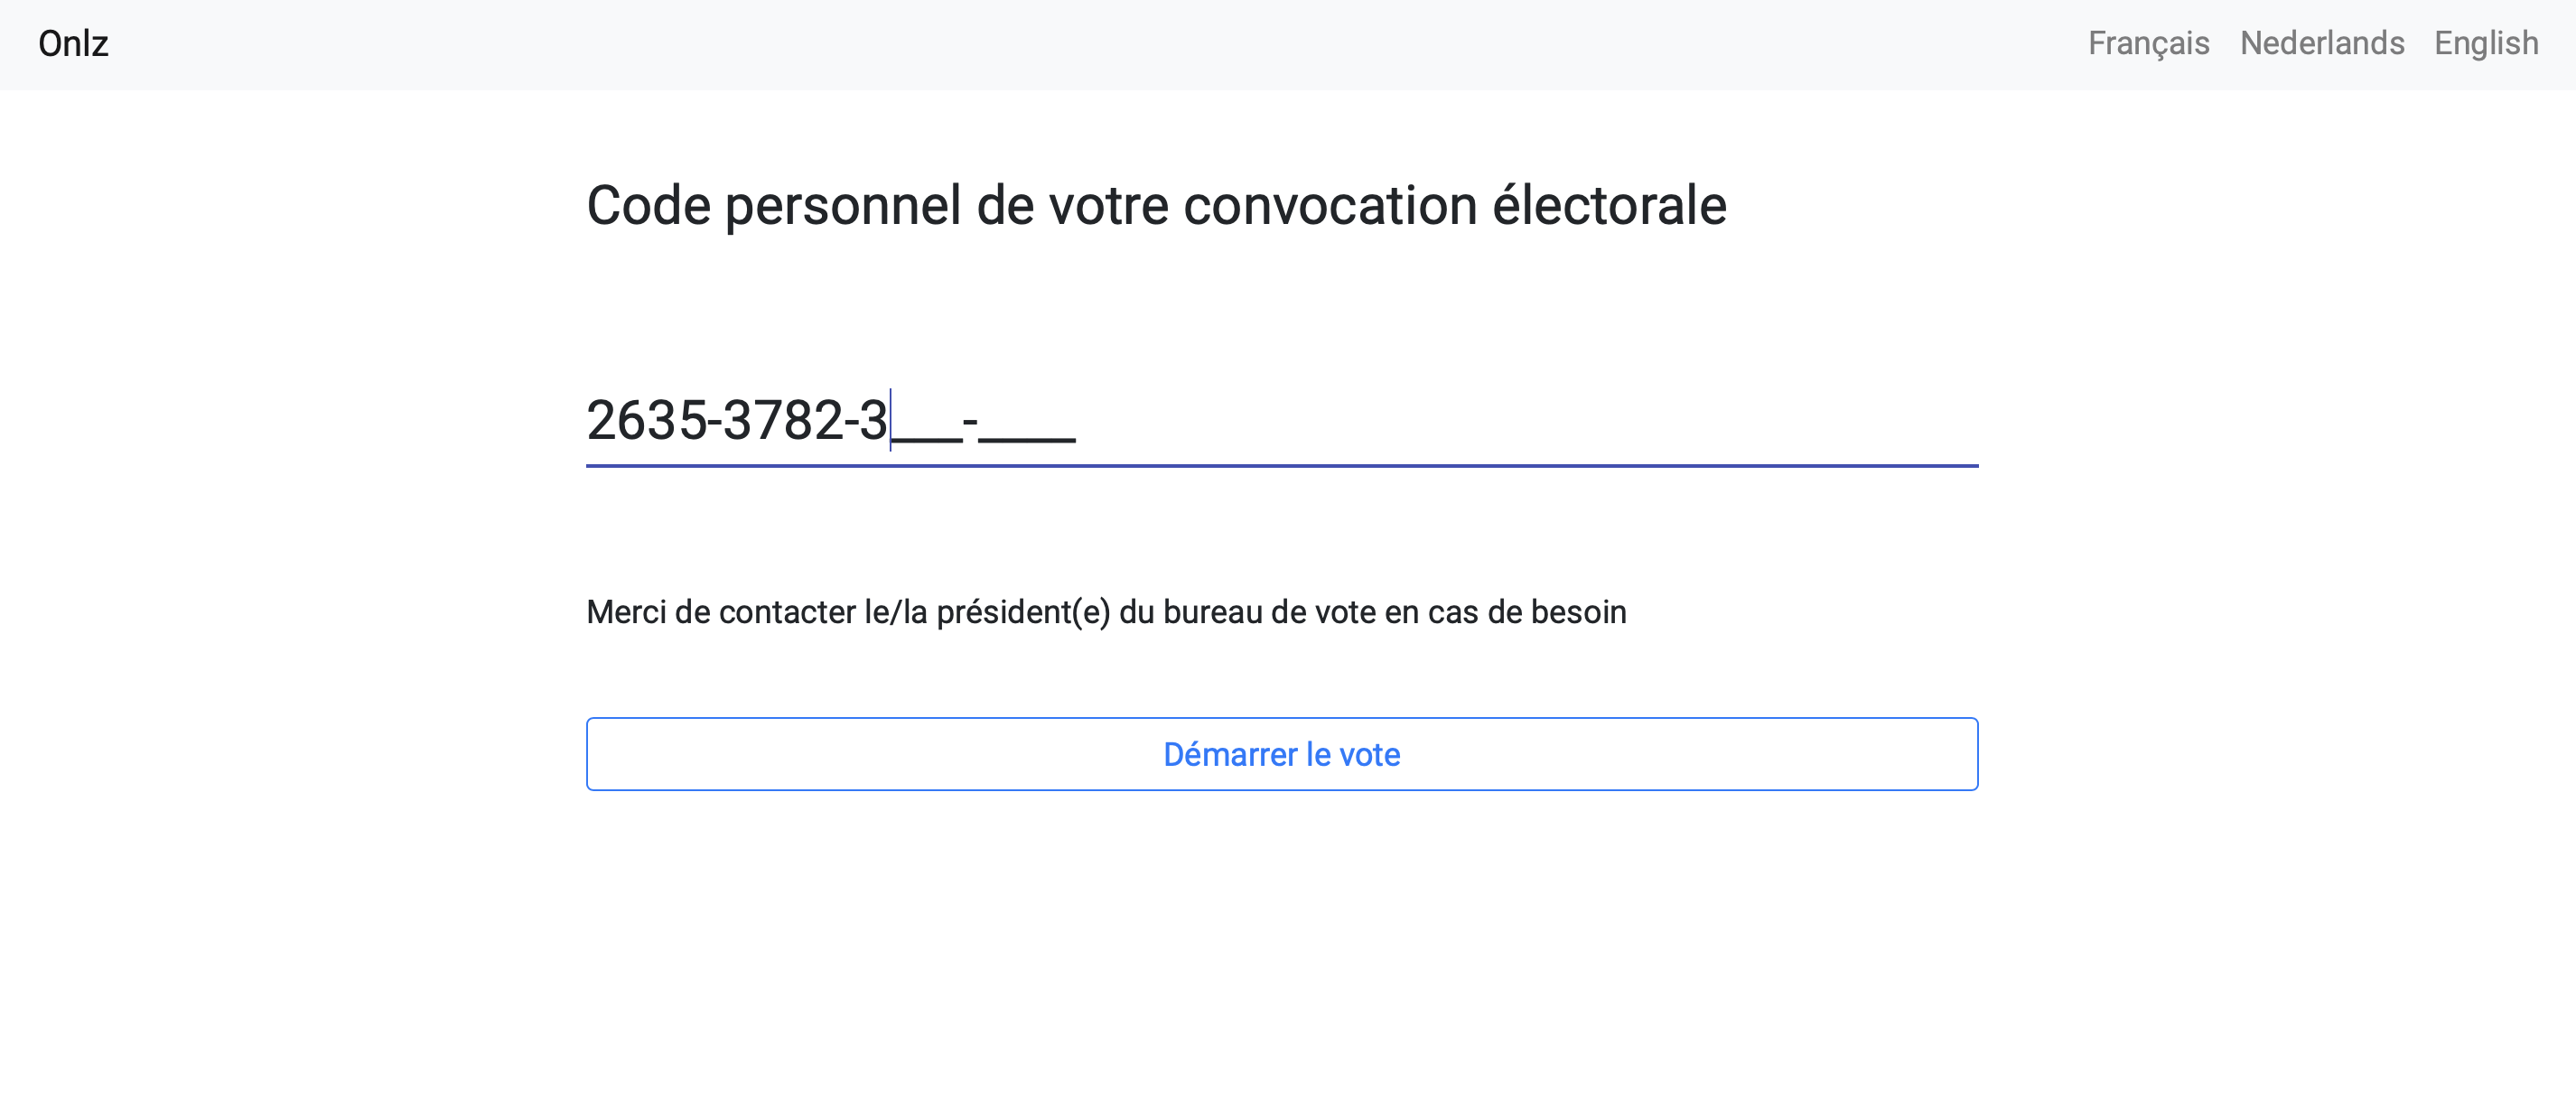Click the heading Code personnel

point(1156,205)
